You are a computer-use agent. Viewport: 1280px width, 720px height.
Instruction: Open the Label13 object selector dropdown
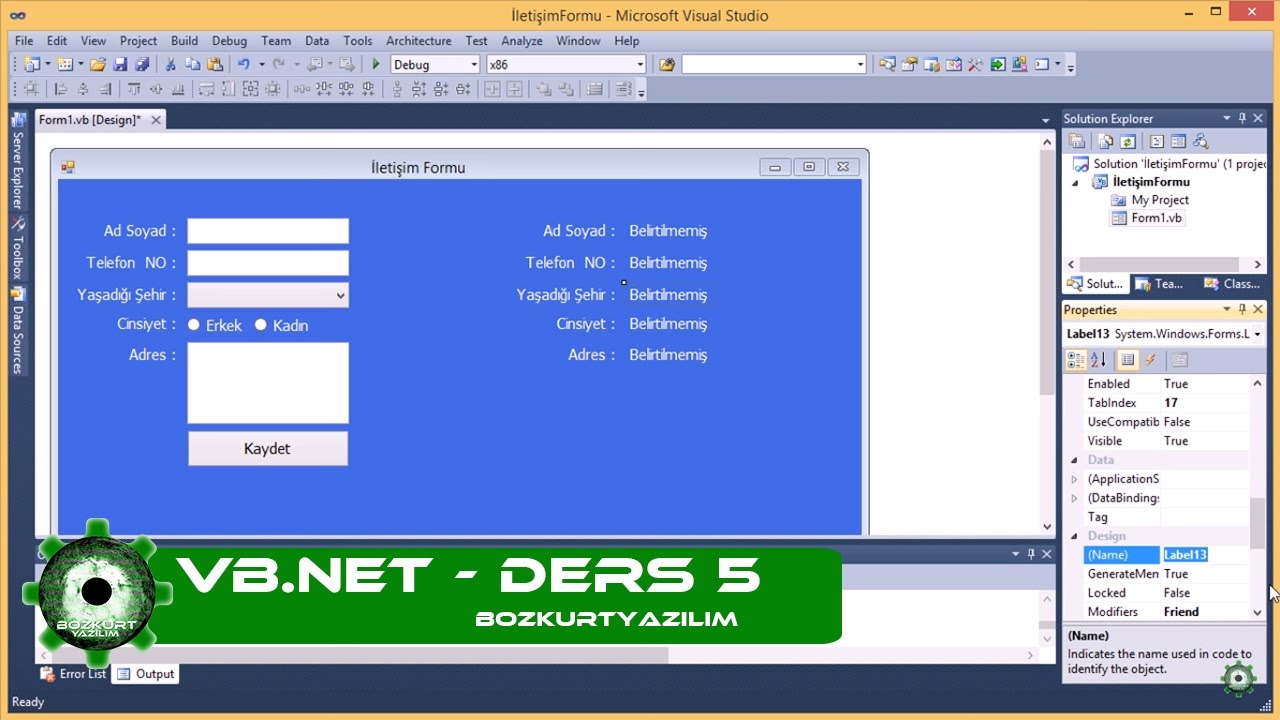click(x=1257, y=335)
